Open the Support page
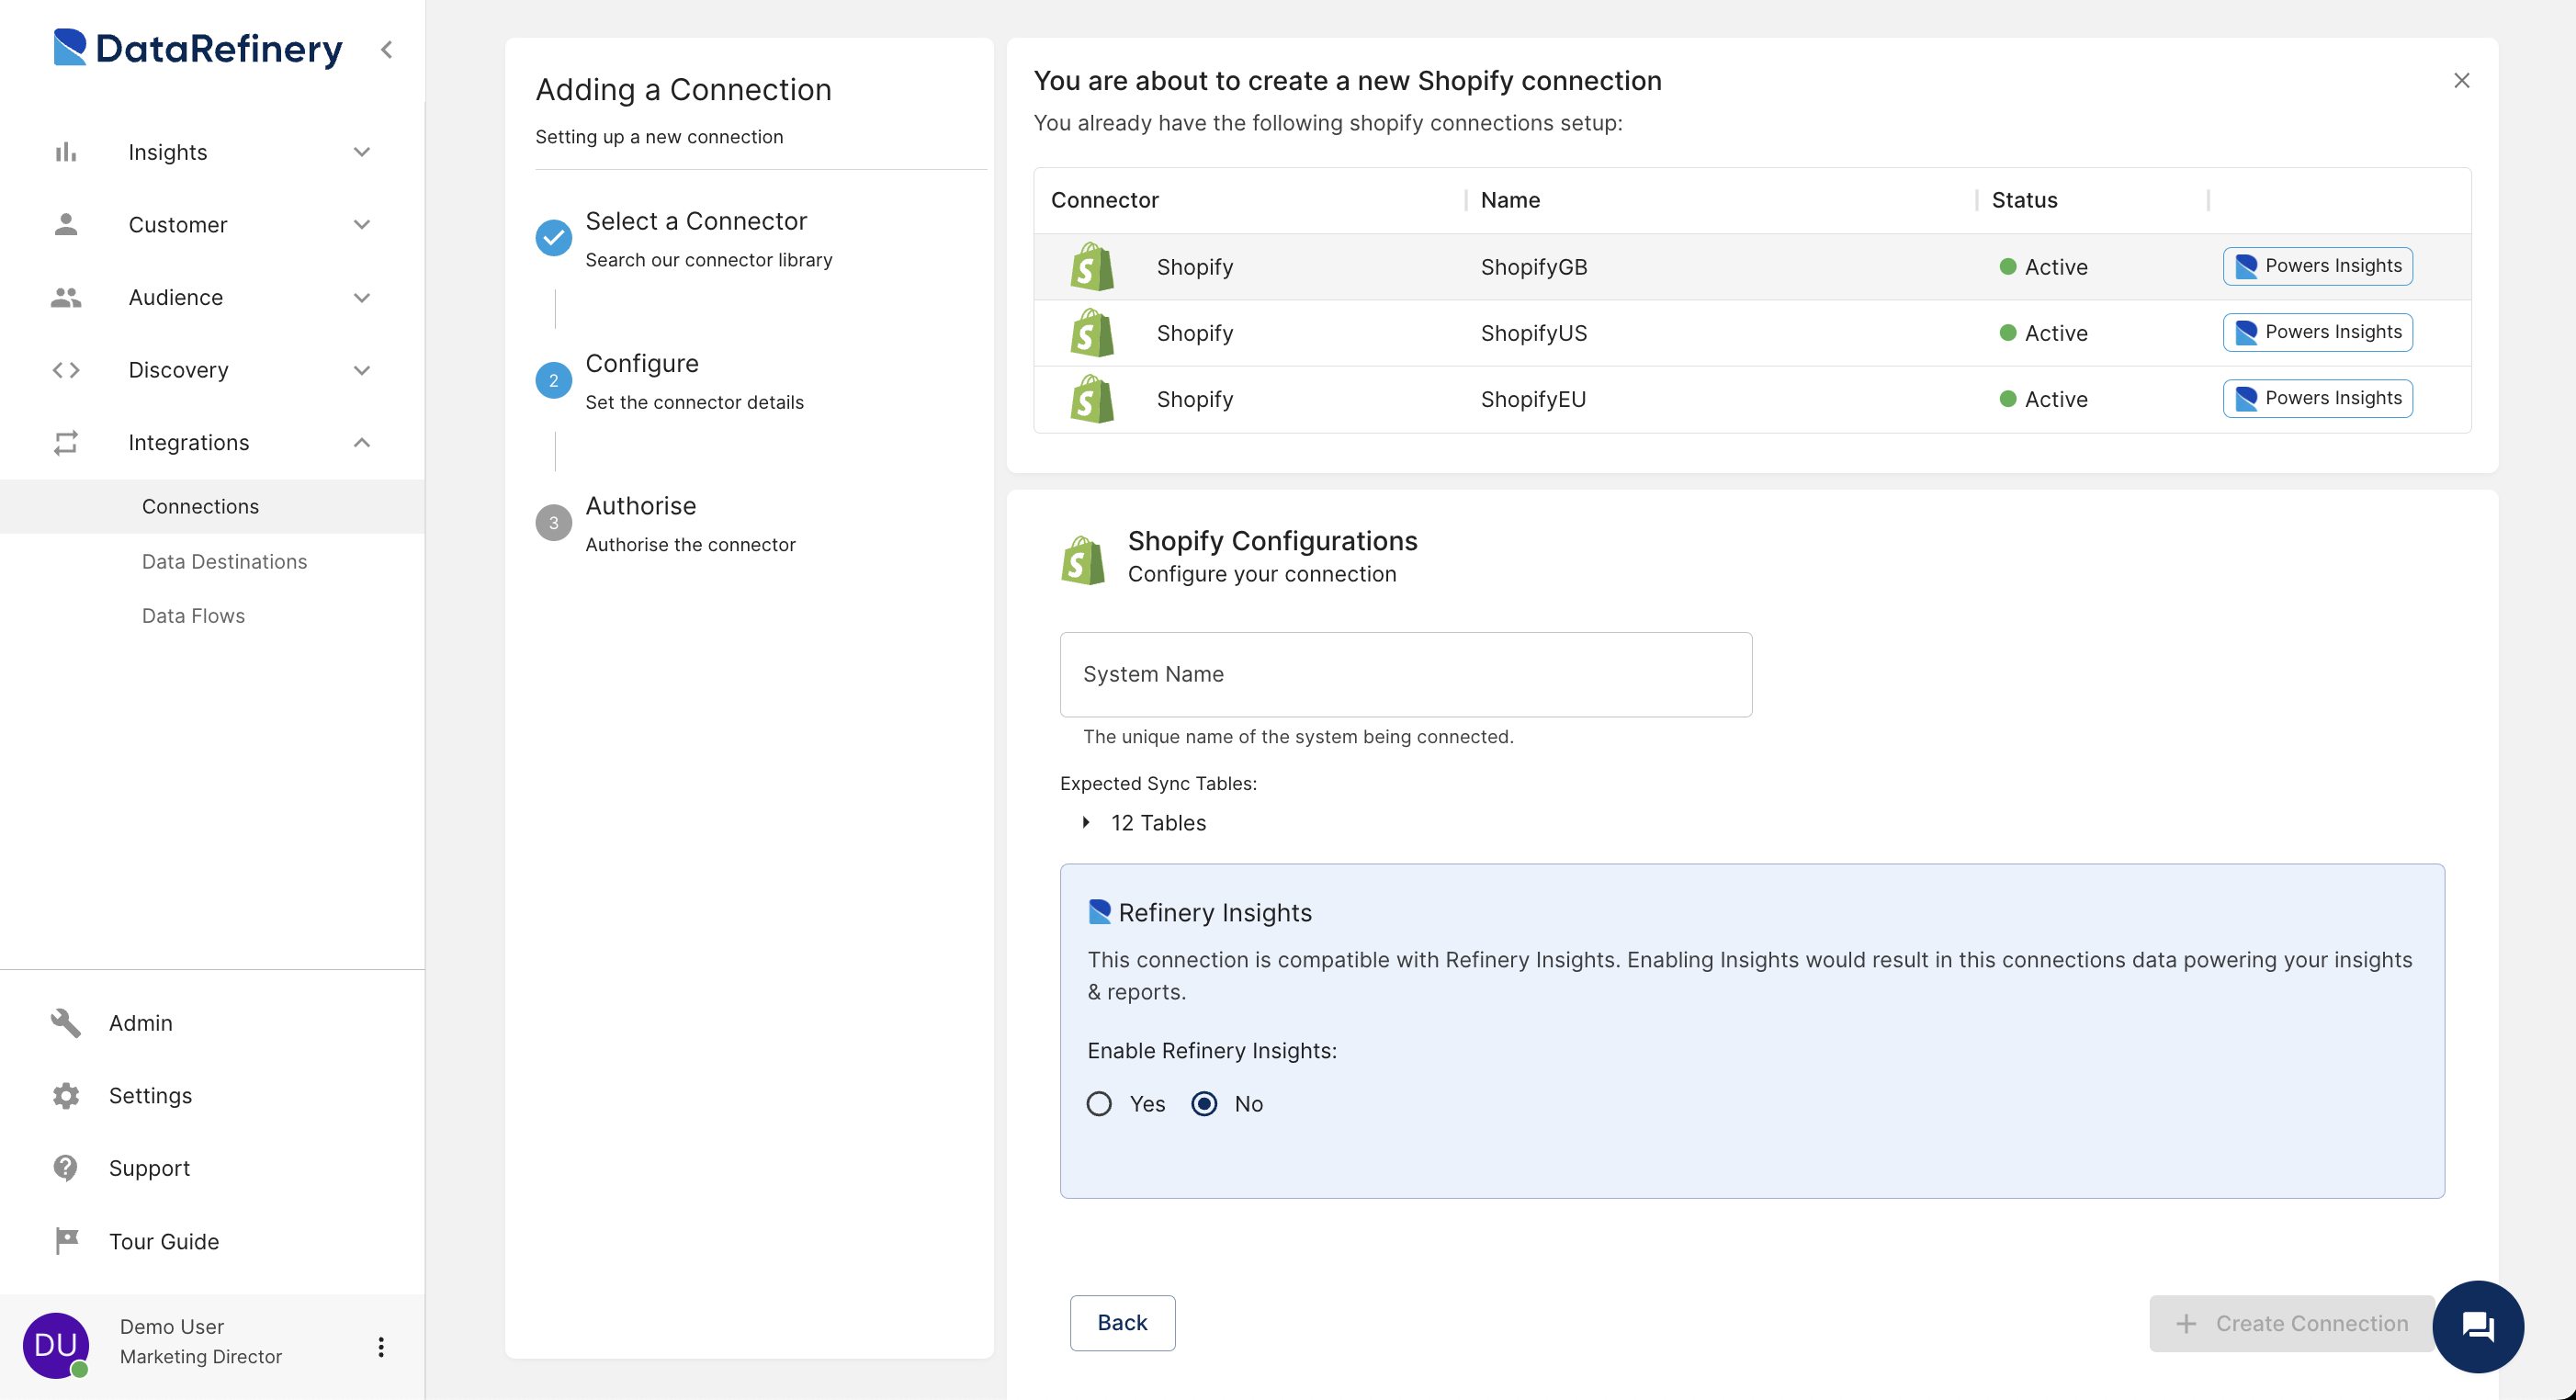This screenshot has height=1400, width=2576. [149, 1168]
